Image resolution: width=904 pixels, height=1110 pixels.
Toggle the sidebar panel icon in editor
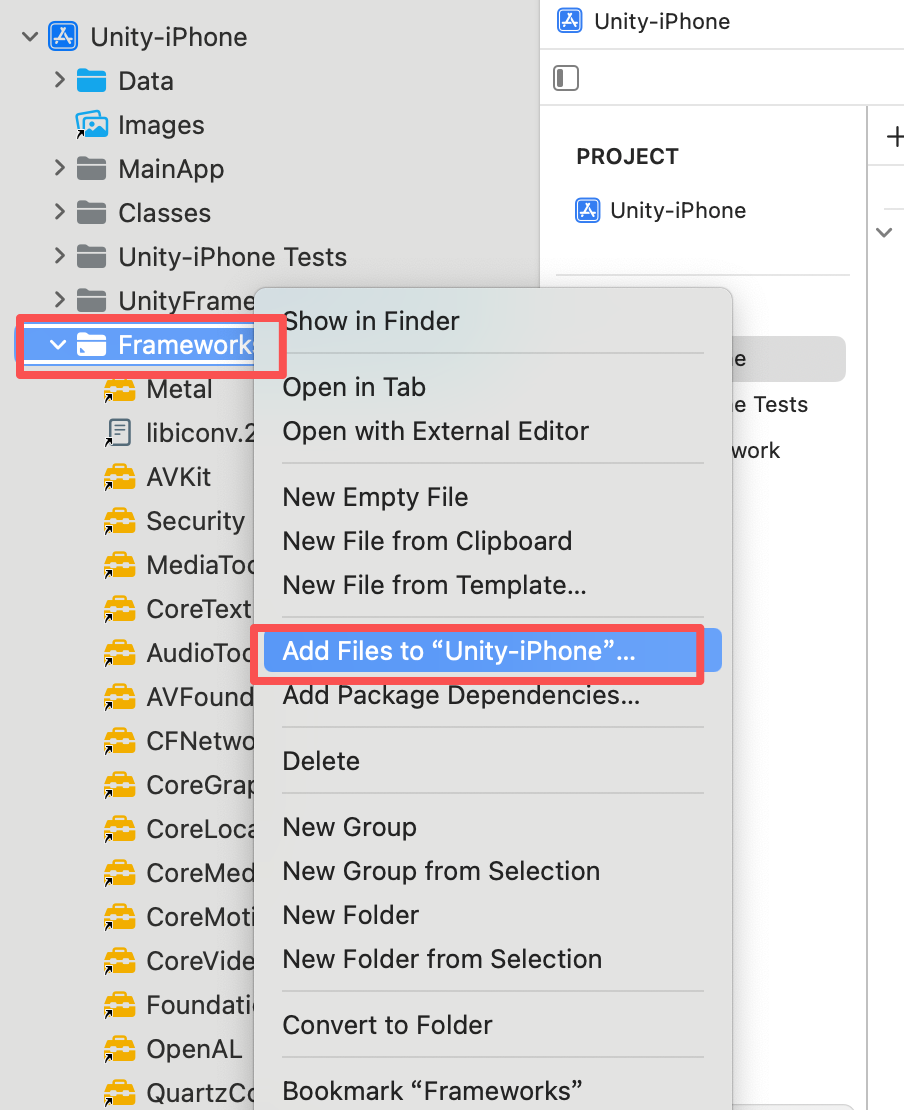point(566,78)
